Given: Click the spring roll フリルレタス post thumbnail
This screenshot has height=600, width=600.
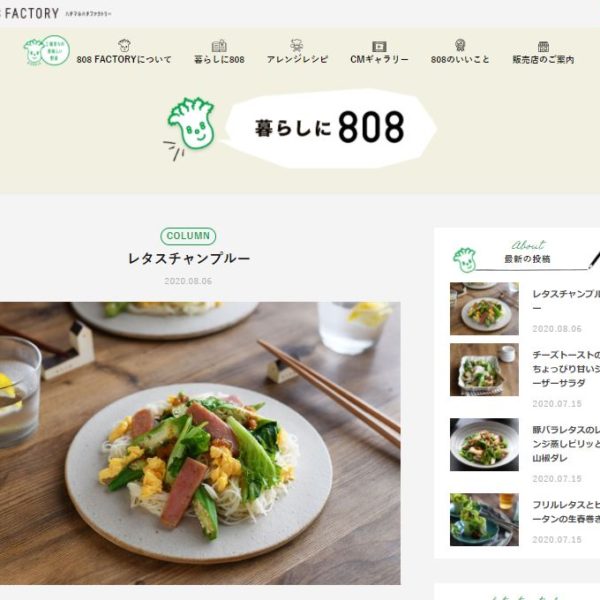Looking at the screenshot, I should pyautogui.click(x=484, y=519).
